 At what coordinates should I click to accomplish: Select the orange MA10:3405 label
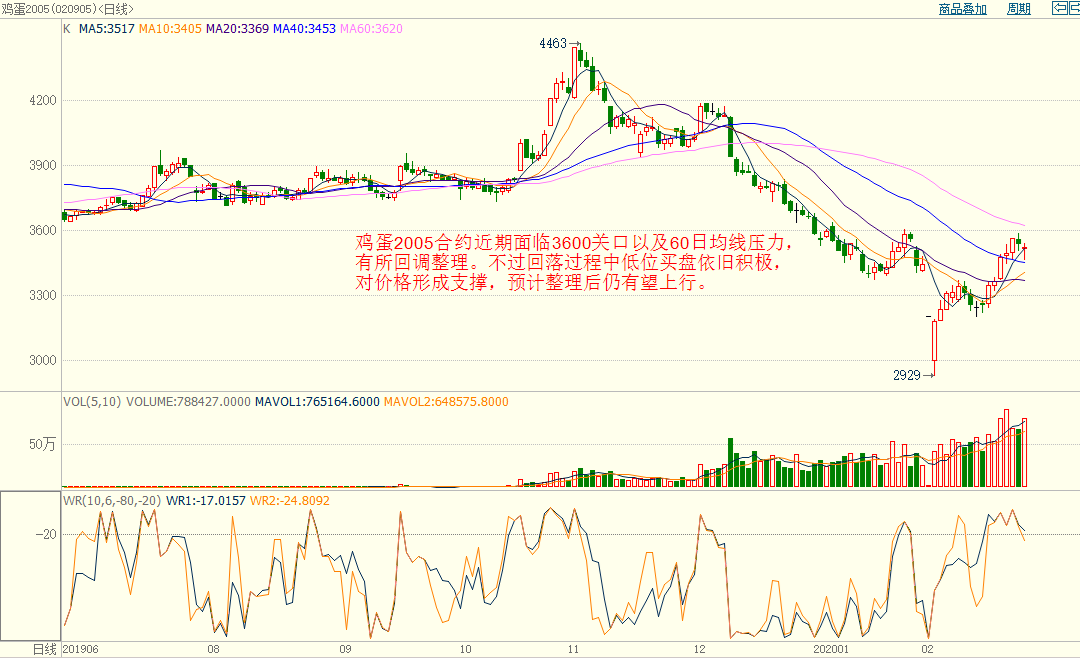(x=170, y=29)
